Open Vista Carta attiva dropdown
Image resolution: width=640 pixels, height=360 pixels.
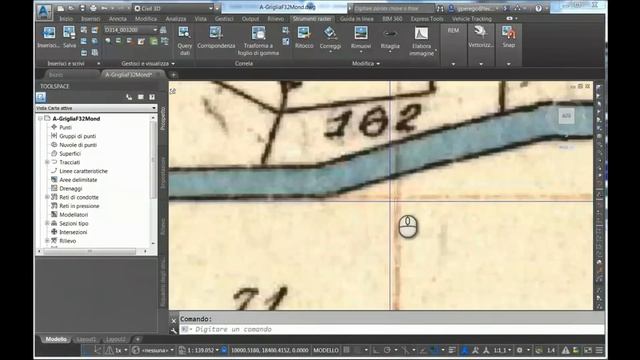(96, 108)
